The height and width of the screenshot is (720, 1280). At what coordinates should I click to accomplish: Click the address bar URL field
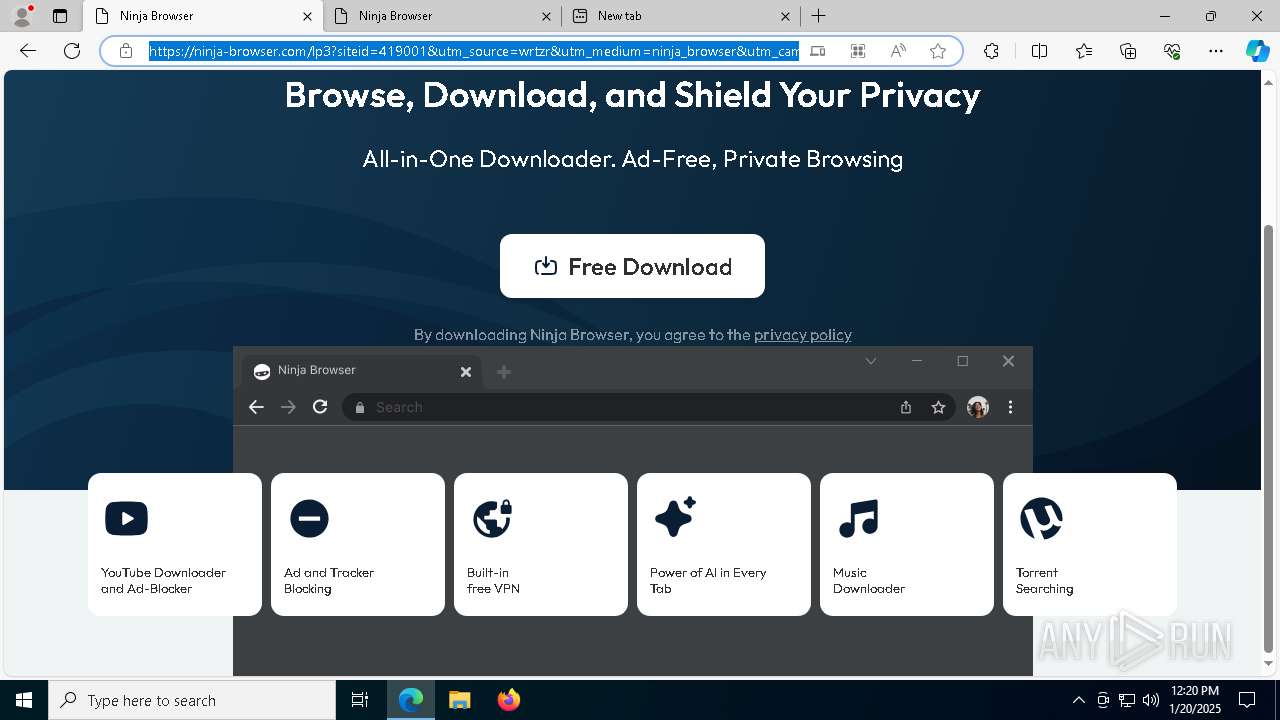click(473, 51)
